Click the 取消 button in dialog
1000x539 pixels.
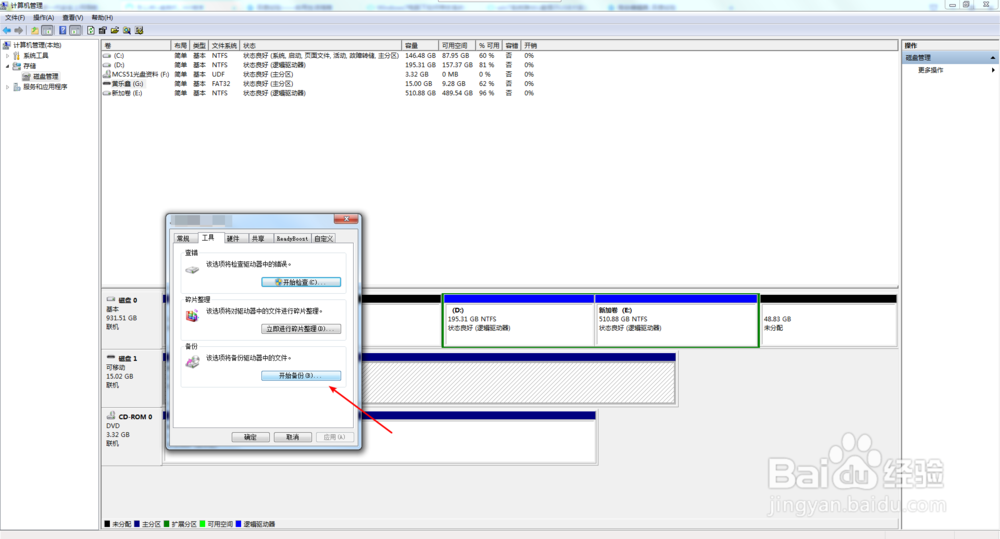(293, 437)
